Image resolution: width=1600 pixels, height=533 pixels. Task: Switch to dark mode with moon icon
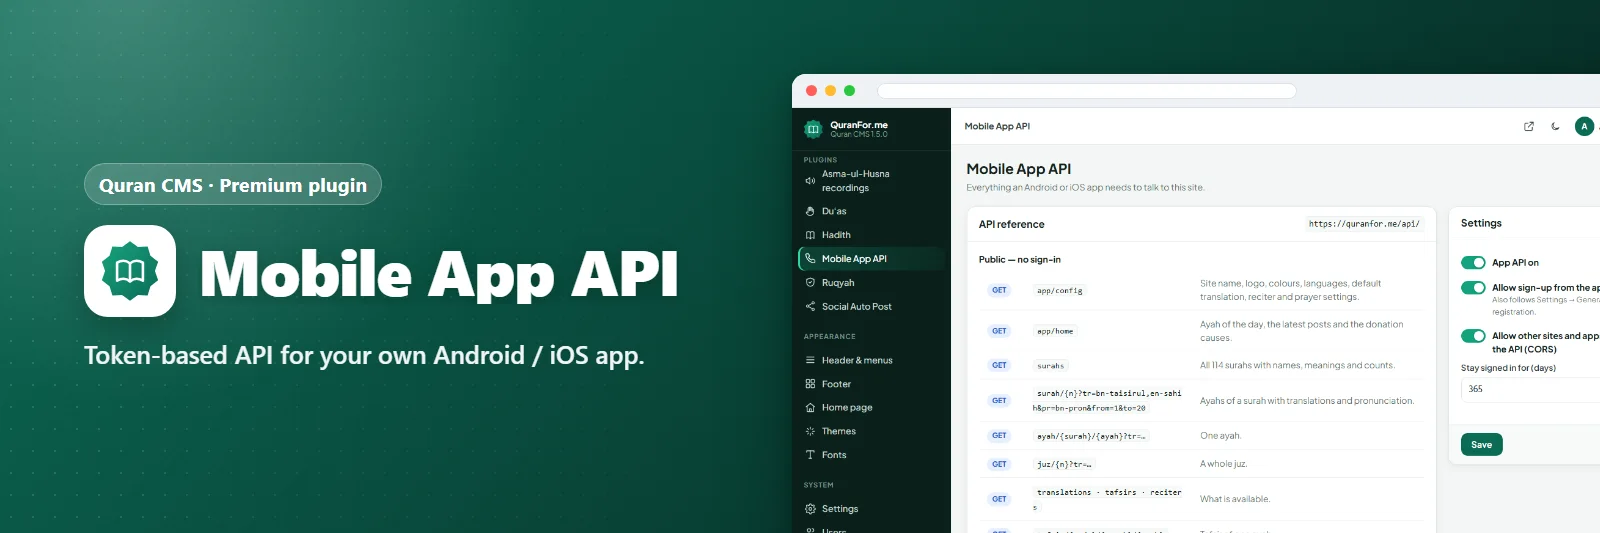1555,126
